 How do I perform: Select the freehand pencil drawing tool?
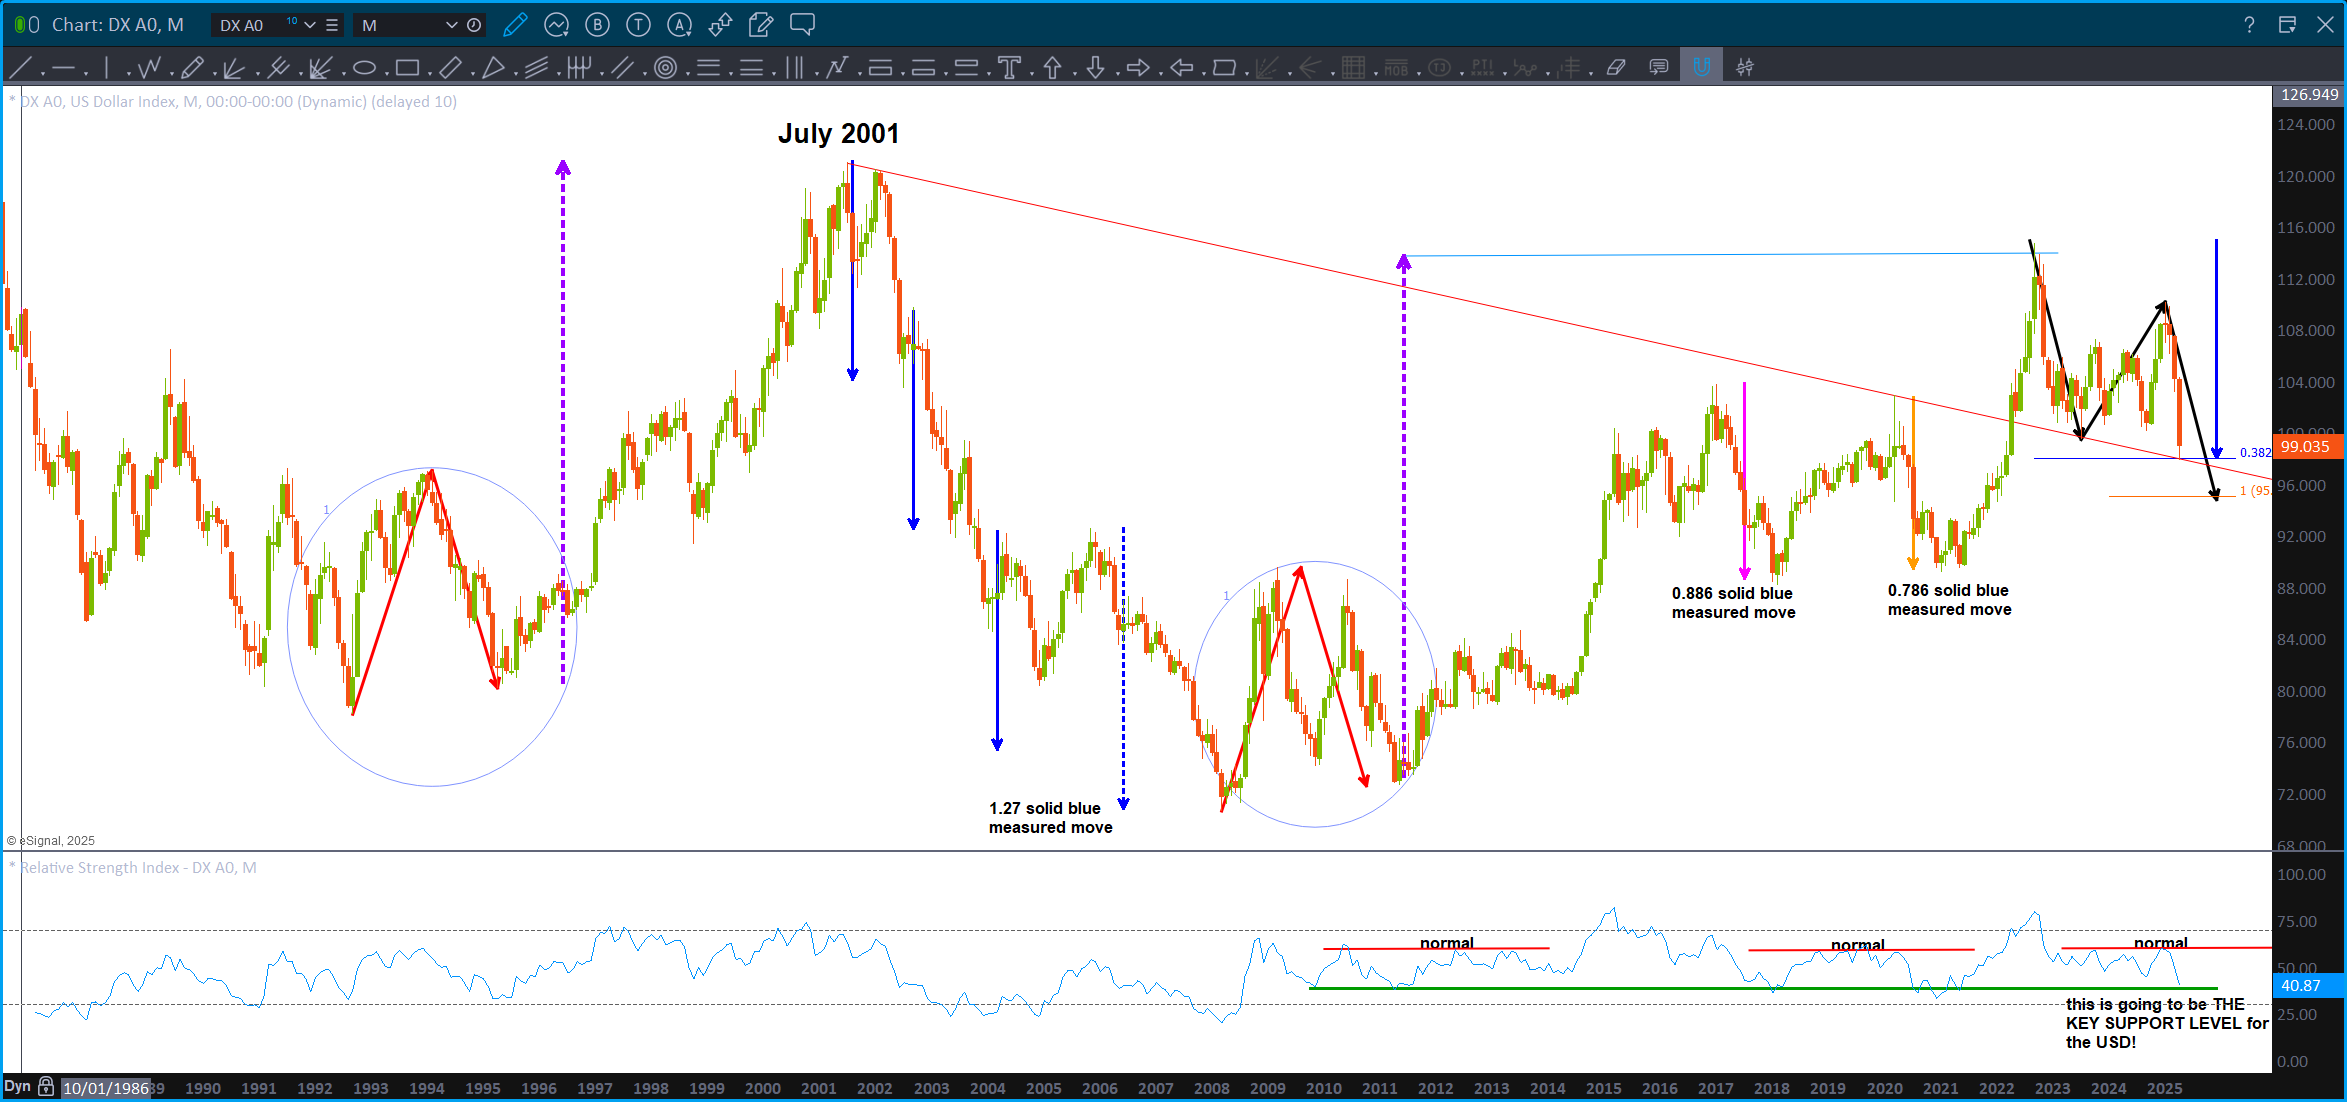(192, 68)
